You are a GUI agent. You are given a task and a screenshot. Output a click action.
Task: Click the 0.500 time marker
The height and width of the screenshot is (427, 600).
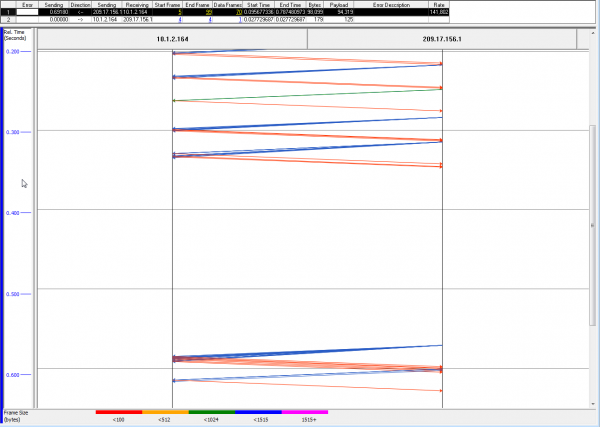[x=13, y=294]
